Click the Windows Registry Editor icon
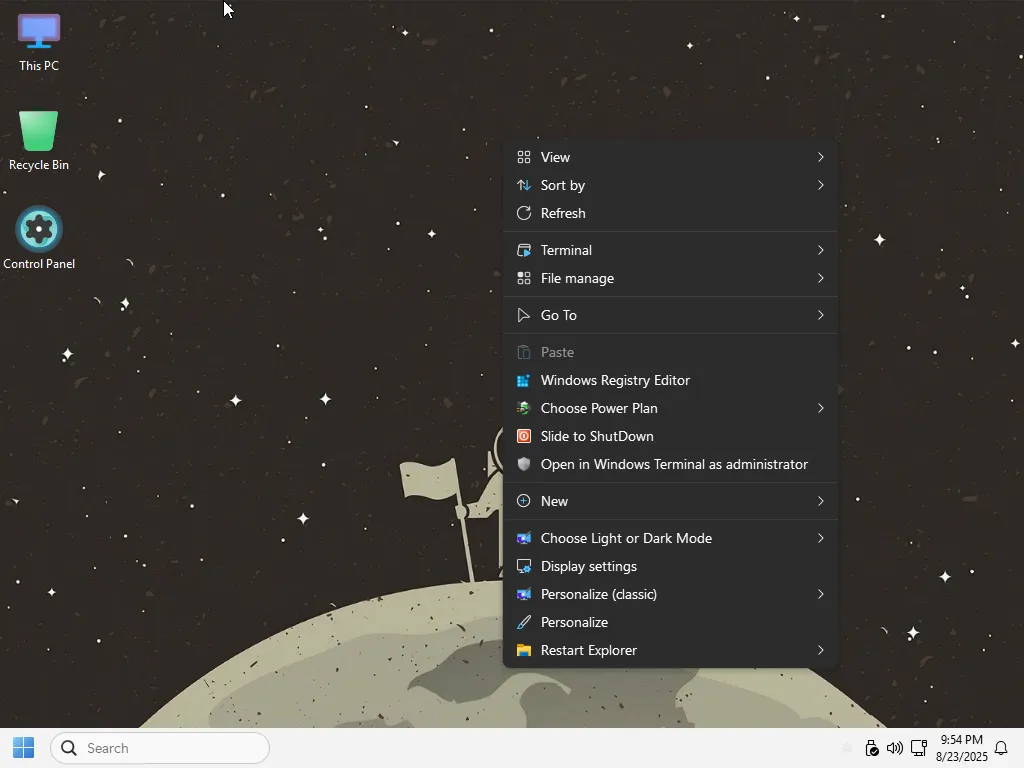 (x=524, y=381)
